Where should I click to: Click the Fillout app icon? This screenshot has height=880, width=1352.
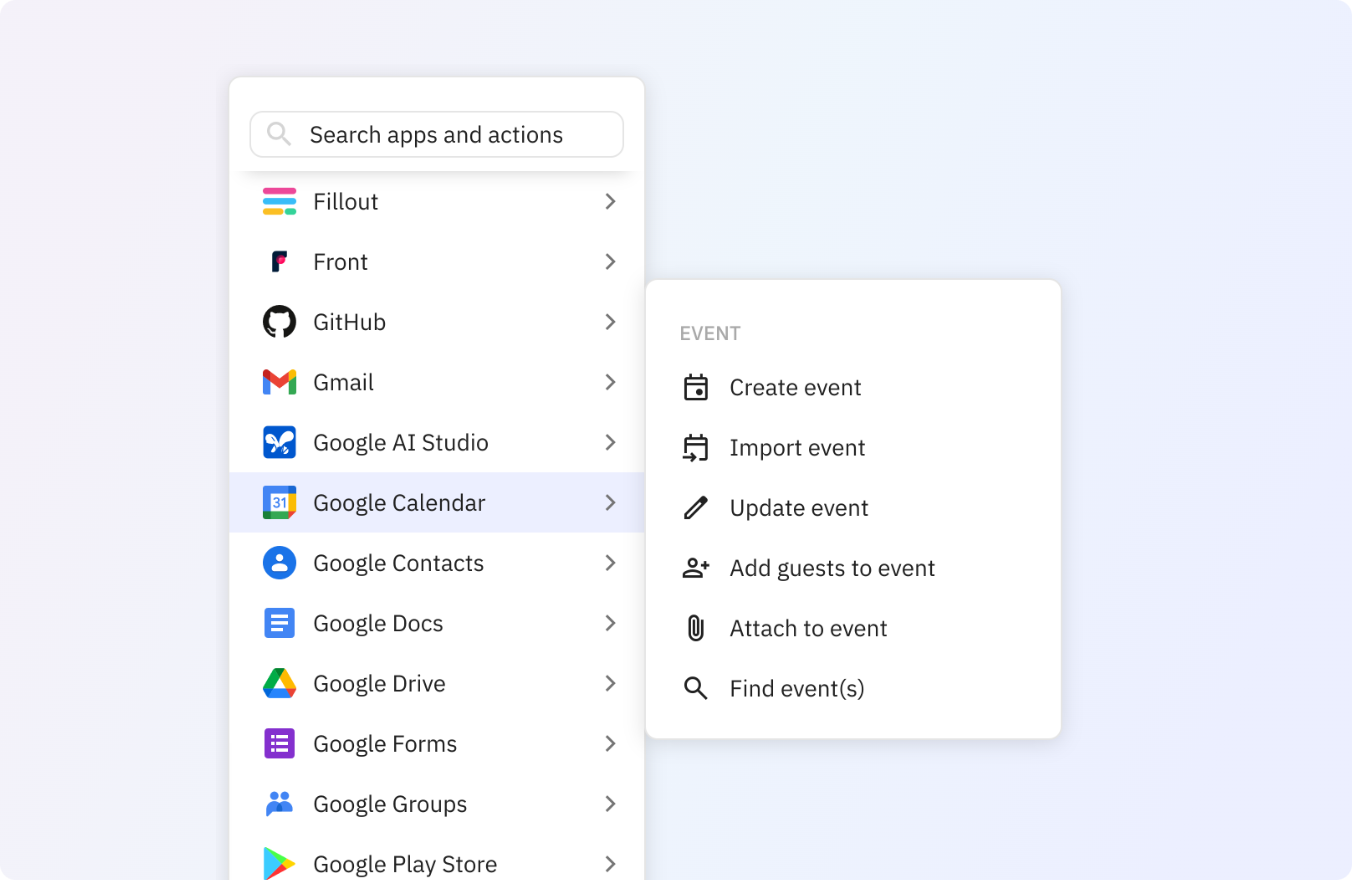[279, 201]
